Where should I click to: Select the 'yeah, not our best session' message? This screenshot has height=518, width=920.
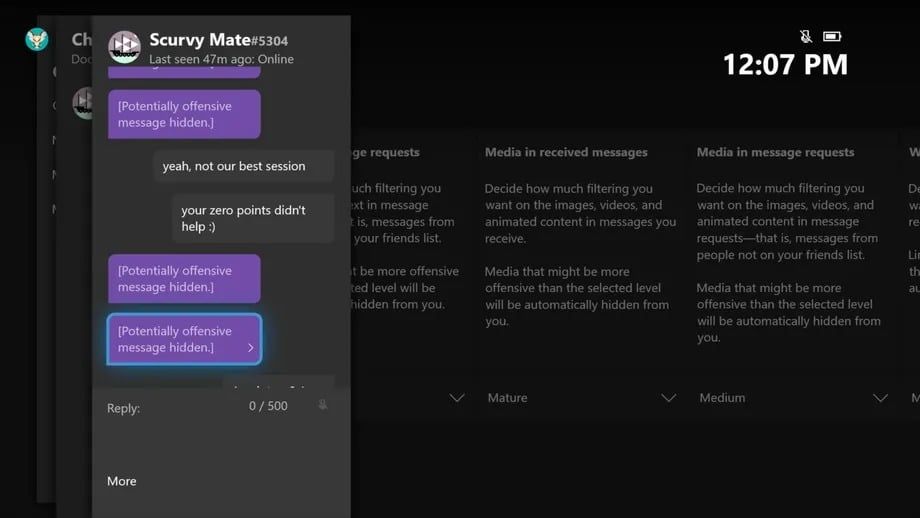coord(243,166)
